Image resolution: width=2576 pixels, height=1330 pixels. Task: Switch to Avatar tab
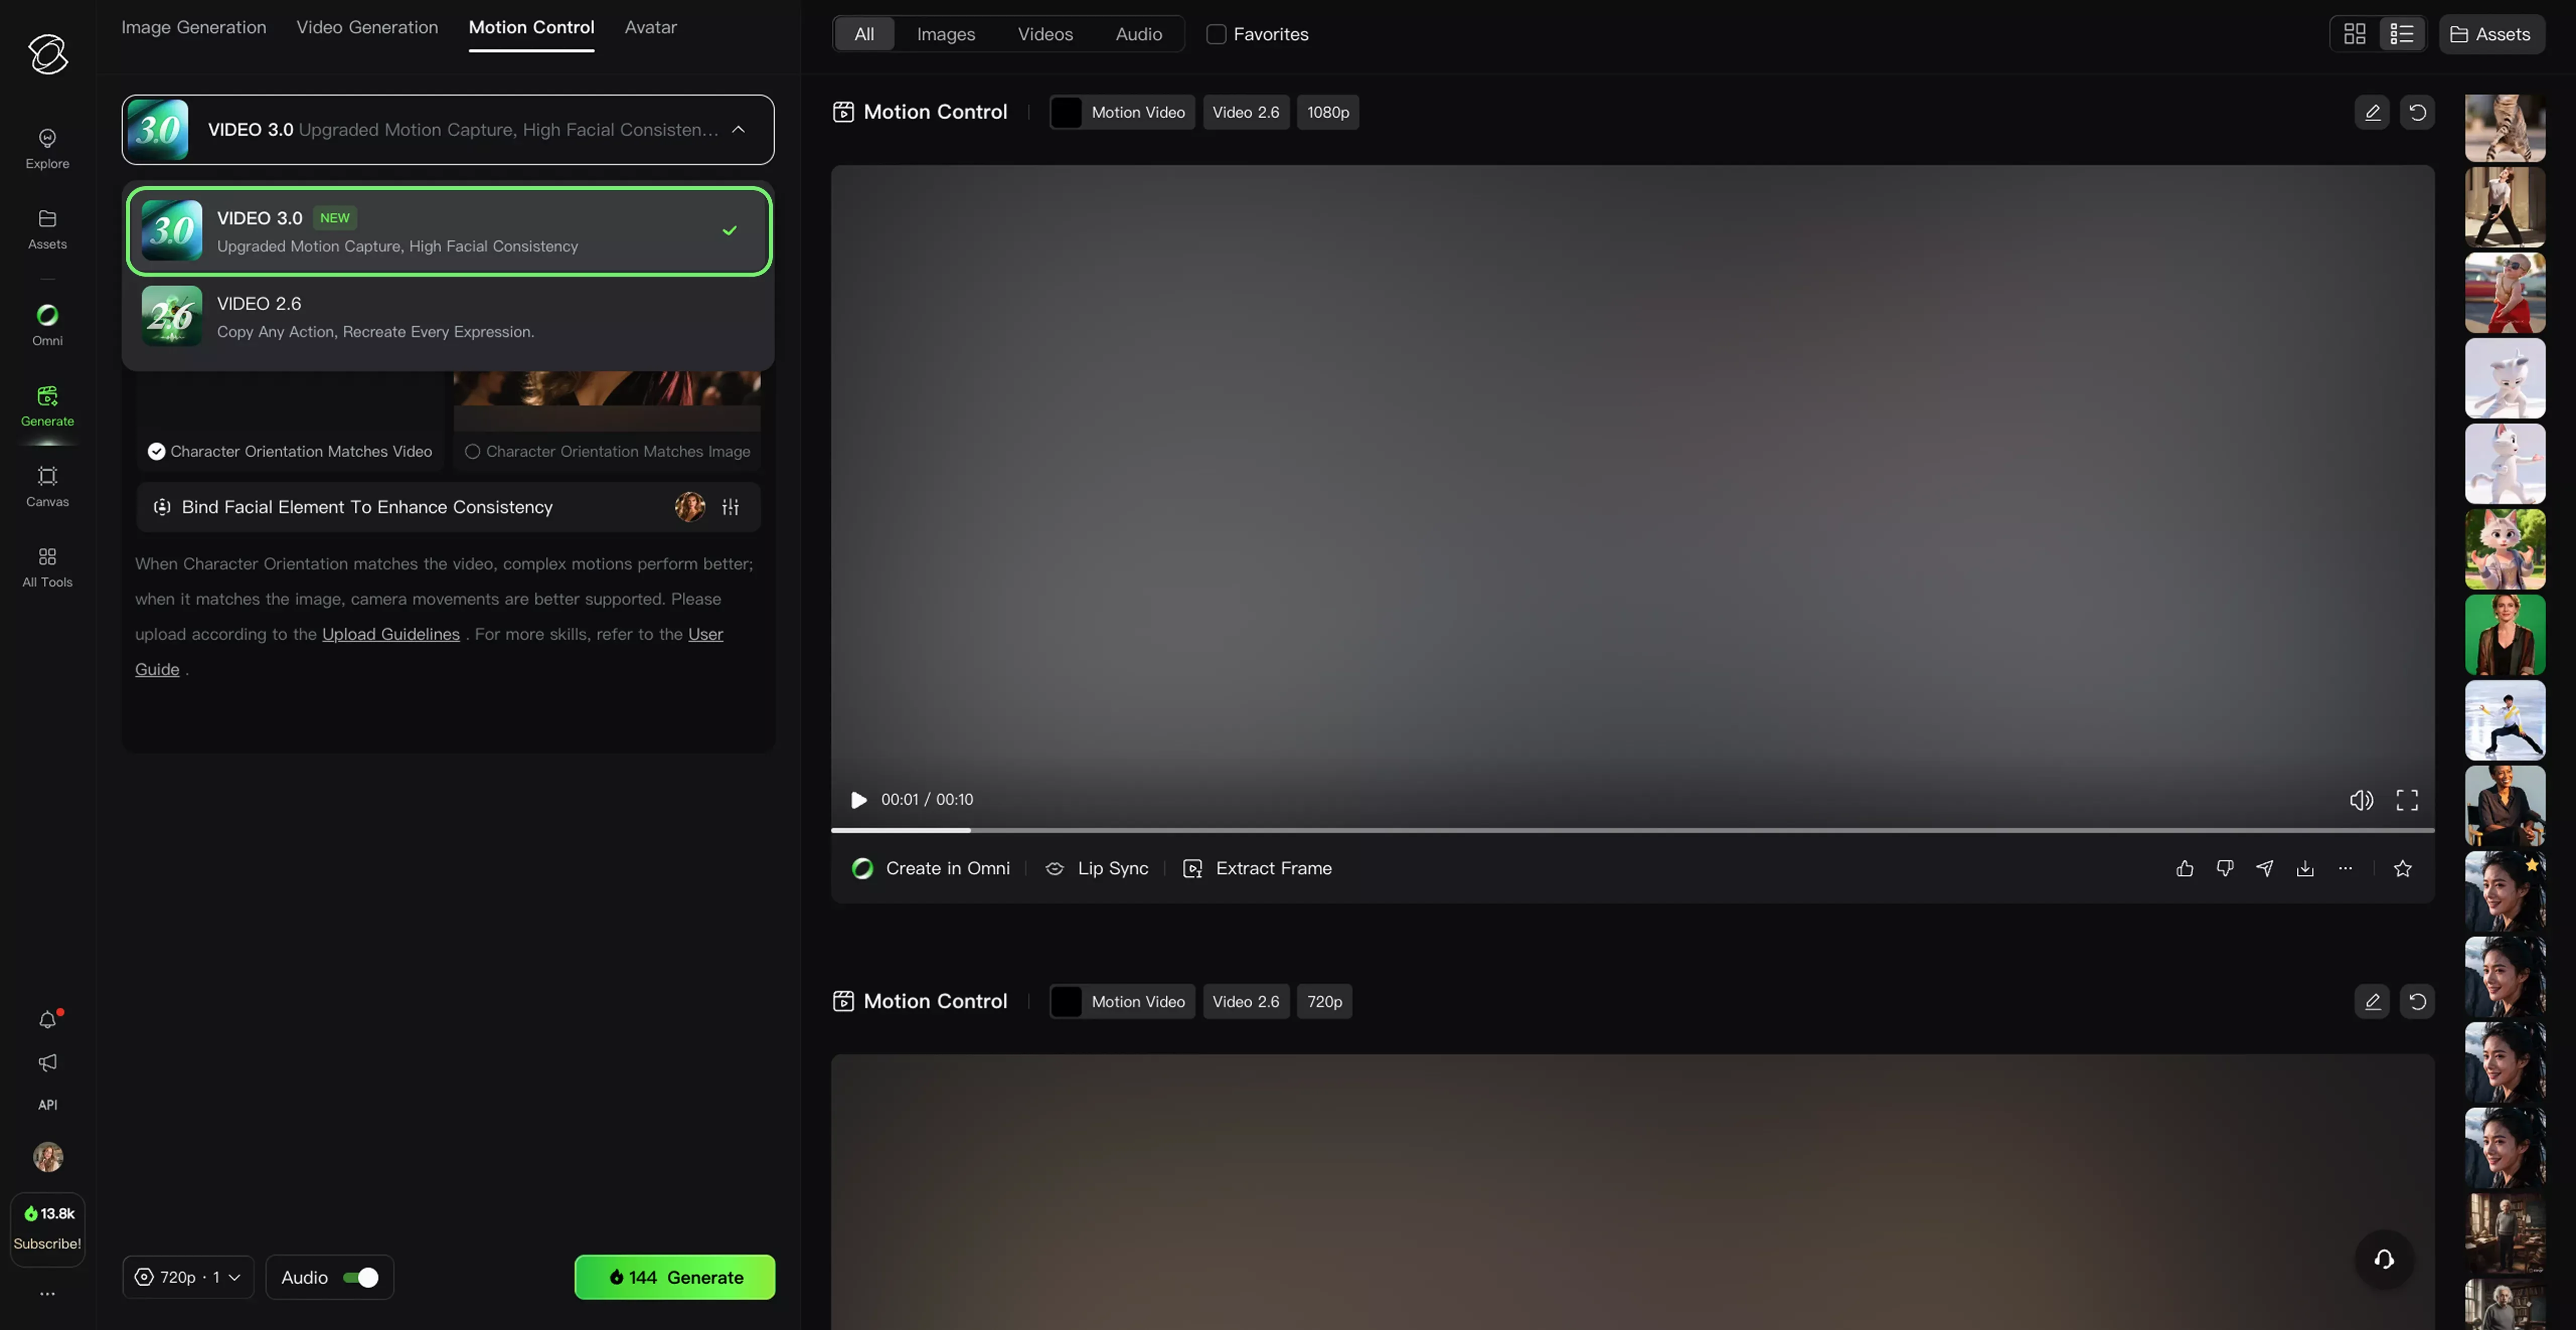[x=650, y=27]
